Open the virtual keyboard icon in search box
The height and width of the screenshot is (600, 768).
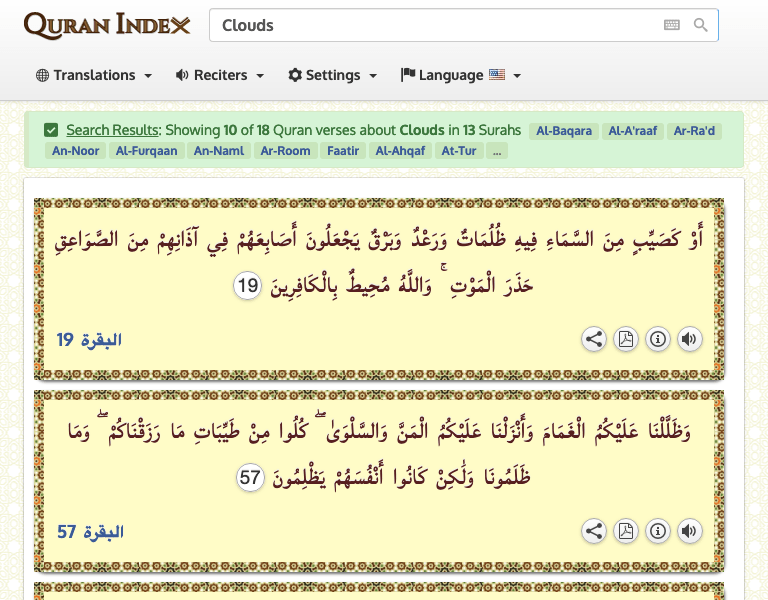pyautogui.click(x=672, y=25)
